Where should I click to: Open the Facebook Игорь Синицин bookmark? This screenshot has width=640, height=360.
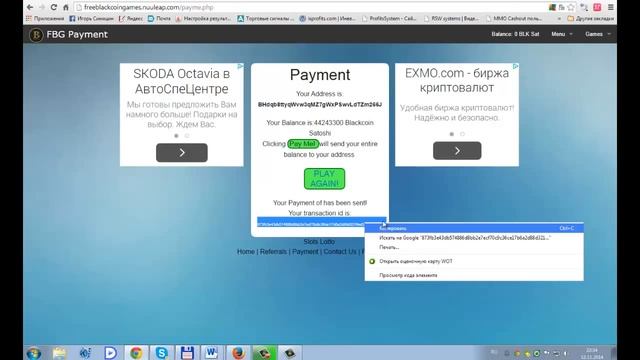tap(91, 18)
